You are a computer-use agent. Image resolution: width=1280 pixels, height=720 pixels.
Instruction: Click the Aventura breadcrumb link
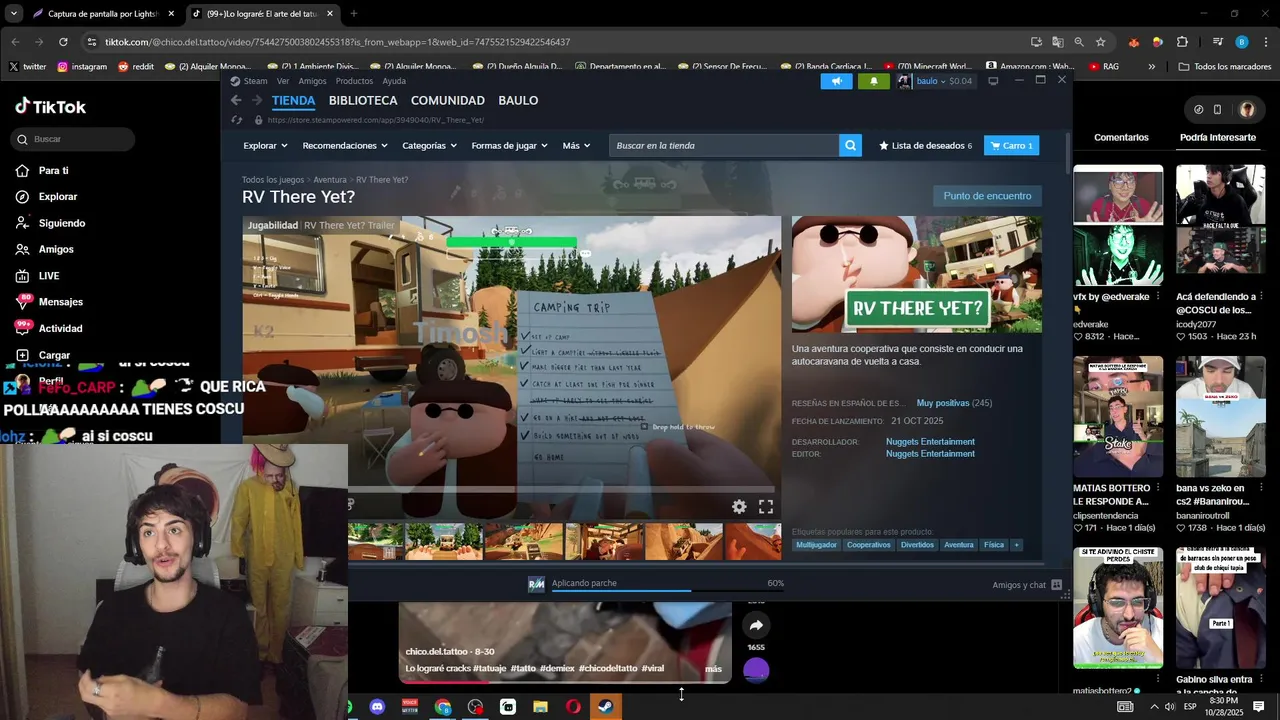click(330, 180)
